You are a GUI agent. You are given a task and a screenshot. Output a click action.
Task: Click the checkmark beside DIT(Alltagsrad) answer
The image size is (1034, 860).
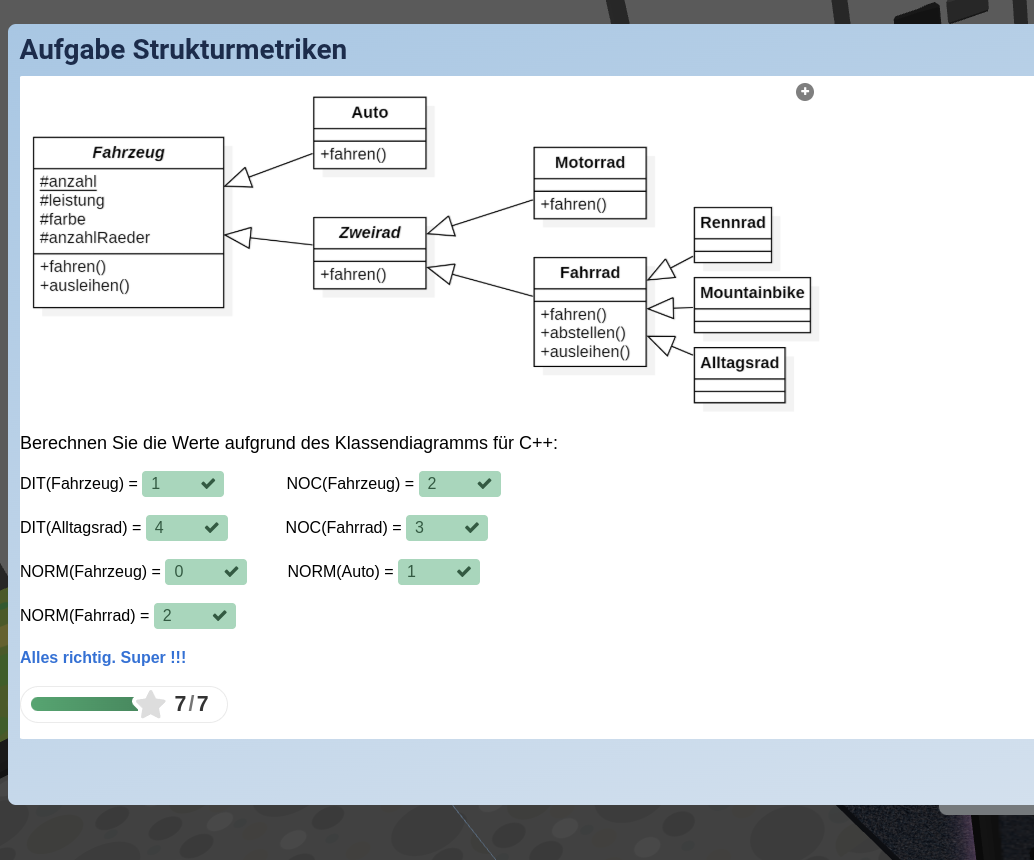click(212, 527)
